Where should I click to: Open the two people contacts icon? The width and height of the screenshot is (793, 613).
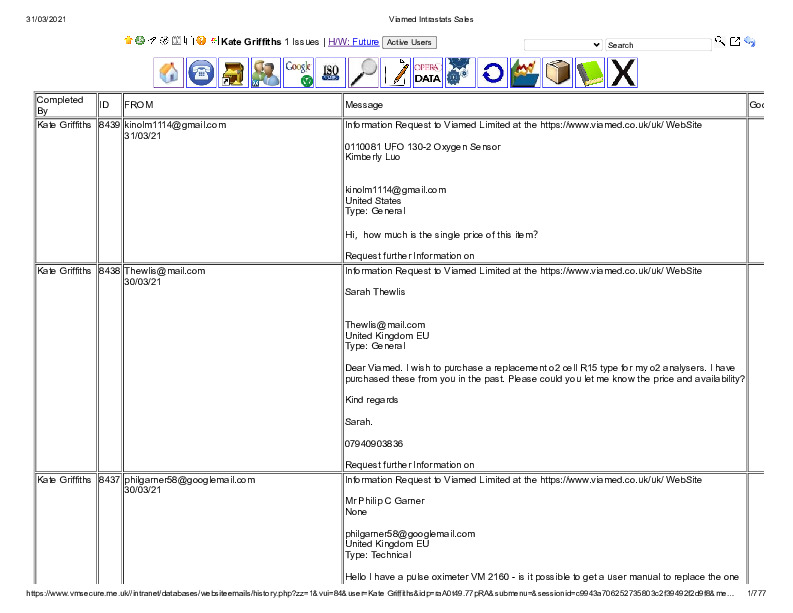click(265, 73)
